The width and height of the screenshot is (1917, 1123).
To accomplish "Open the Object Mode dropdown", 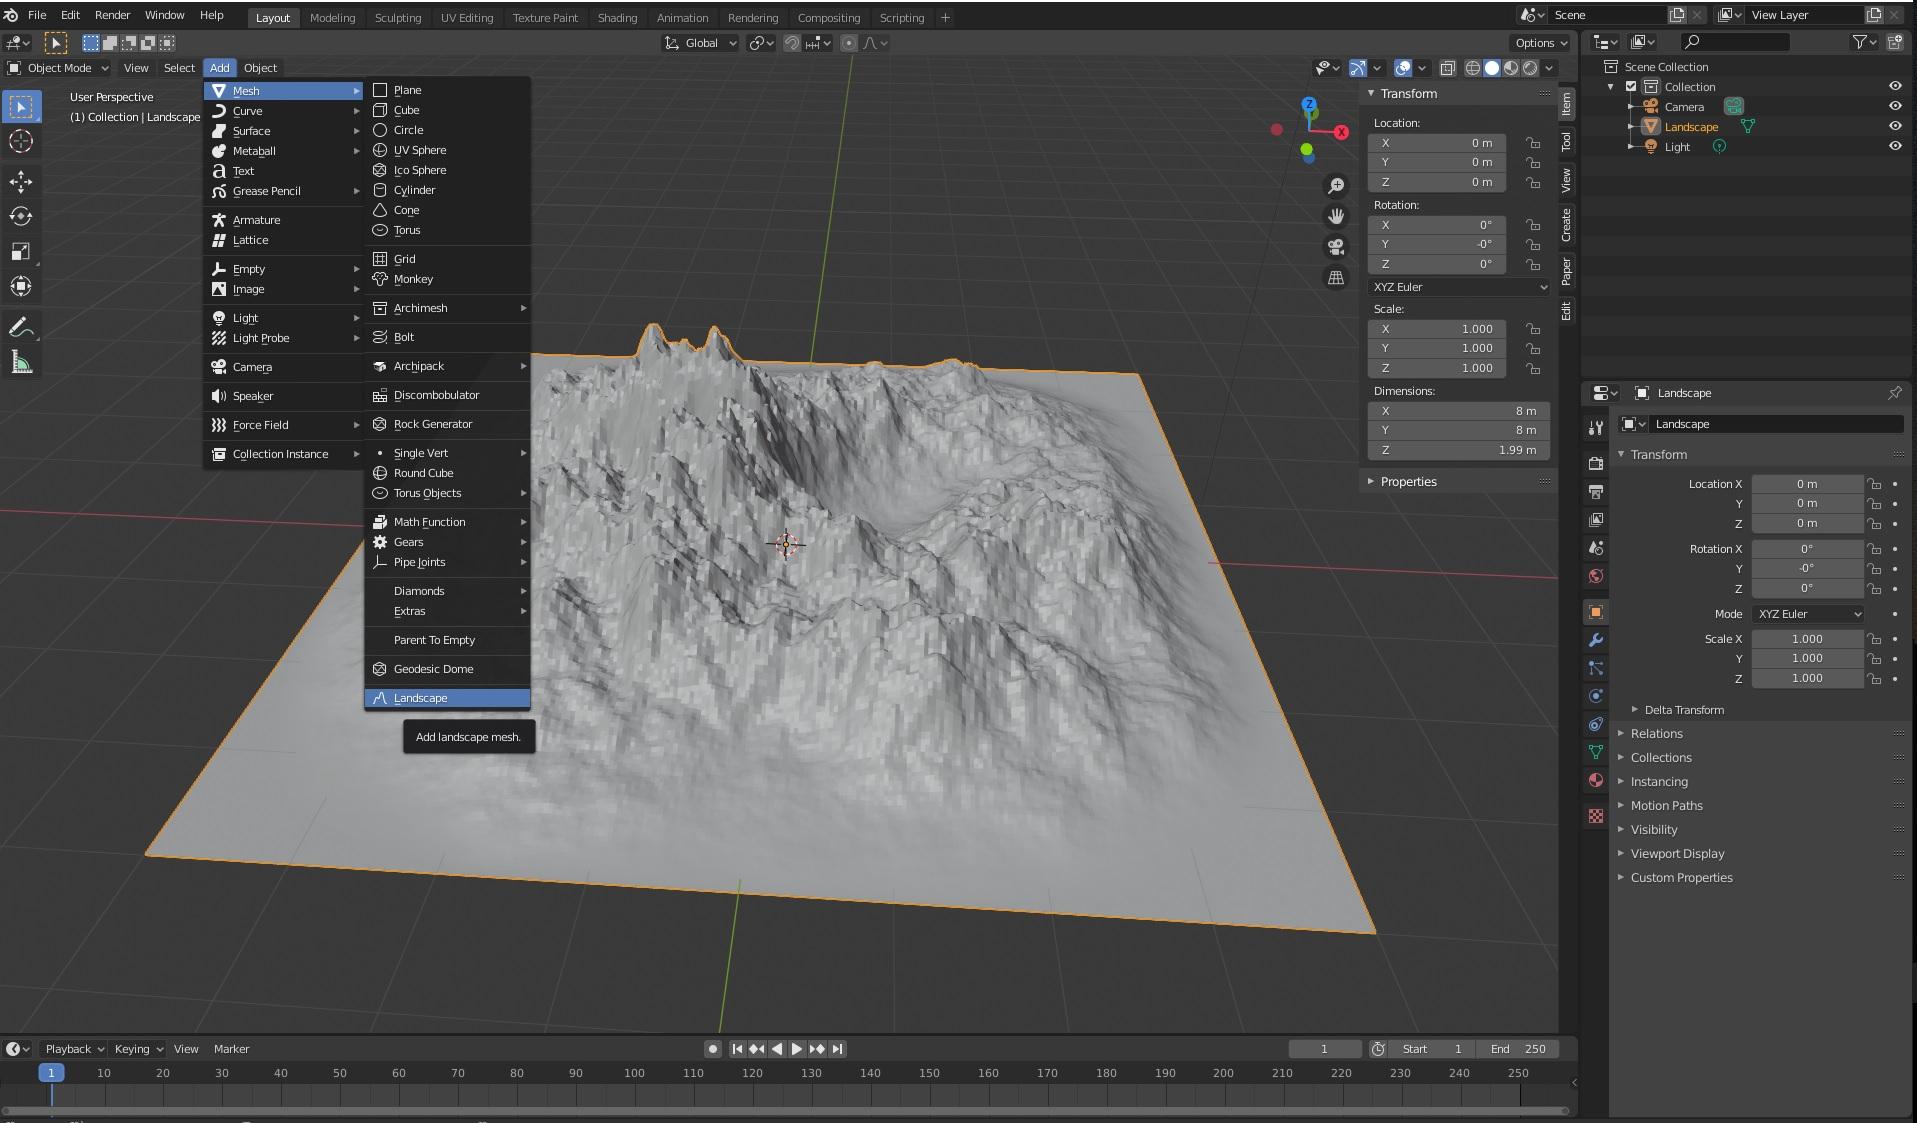I will pyautogui.click(x=58, y=68).
